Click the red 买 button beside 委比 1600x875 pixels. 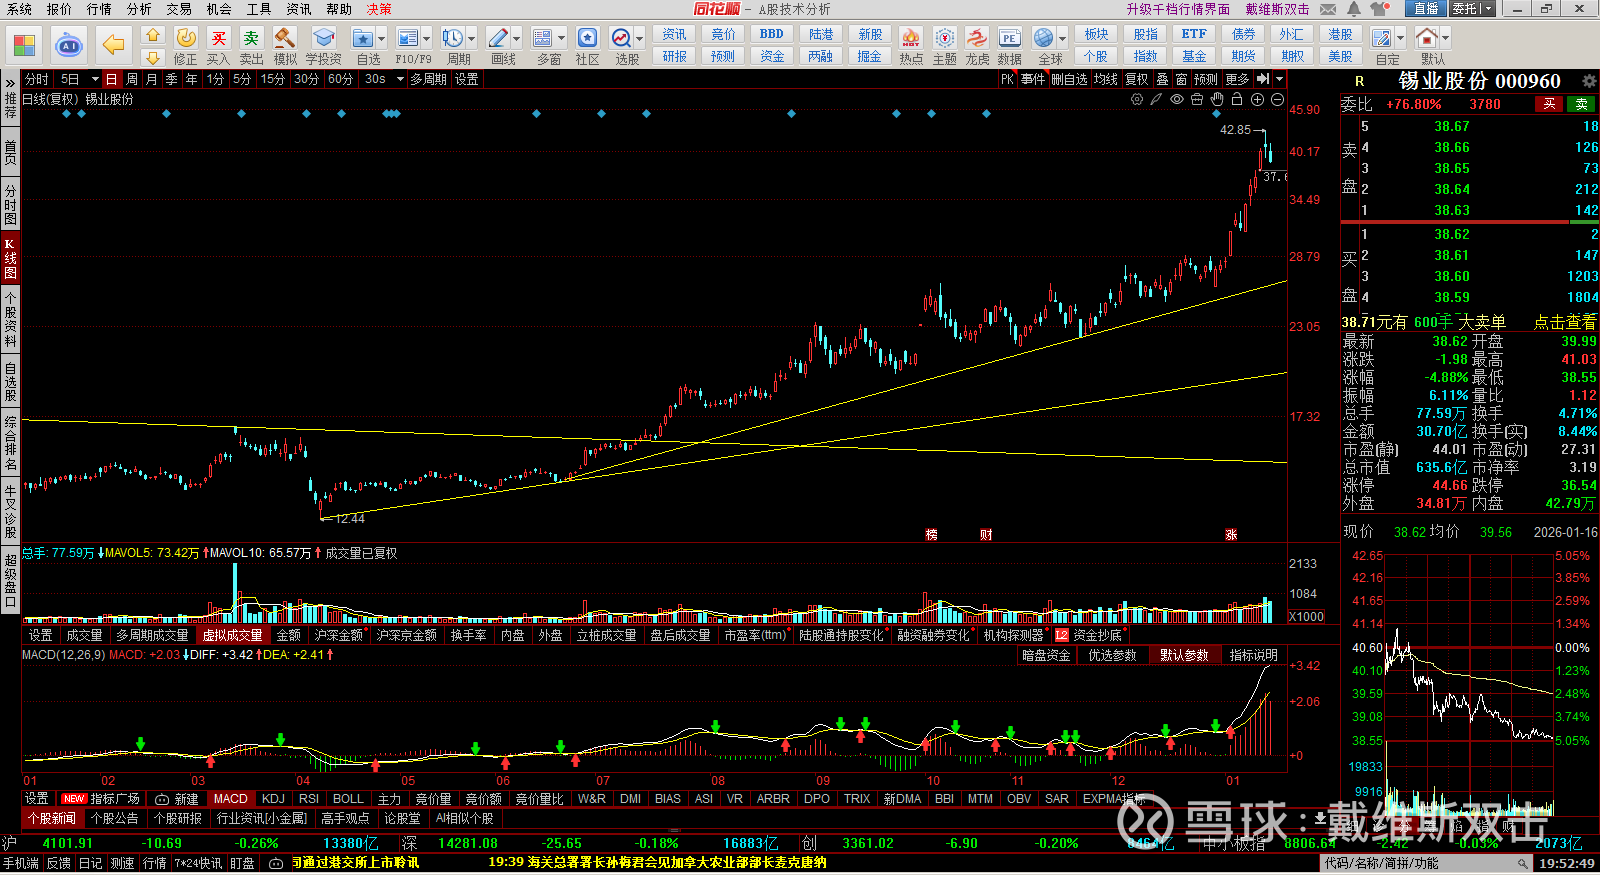[x=1549, y=104]
